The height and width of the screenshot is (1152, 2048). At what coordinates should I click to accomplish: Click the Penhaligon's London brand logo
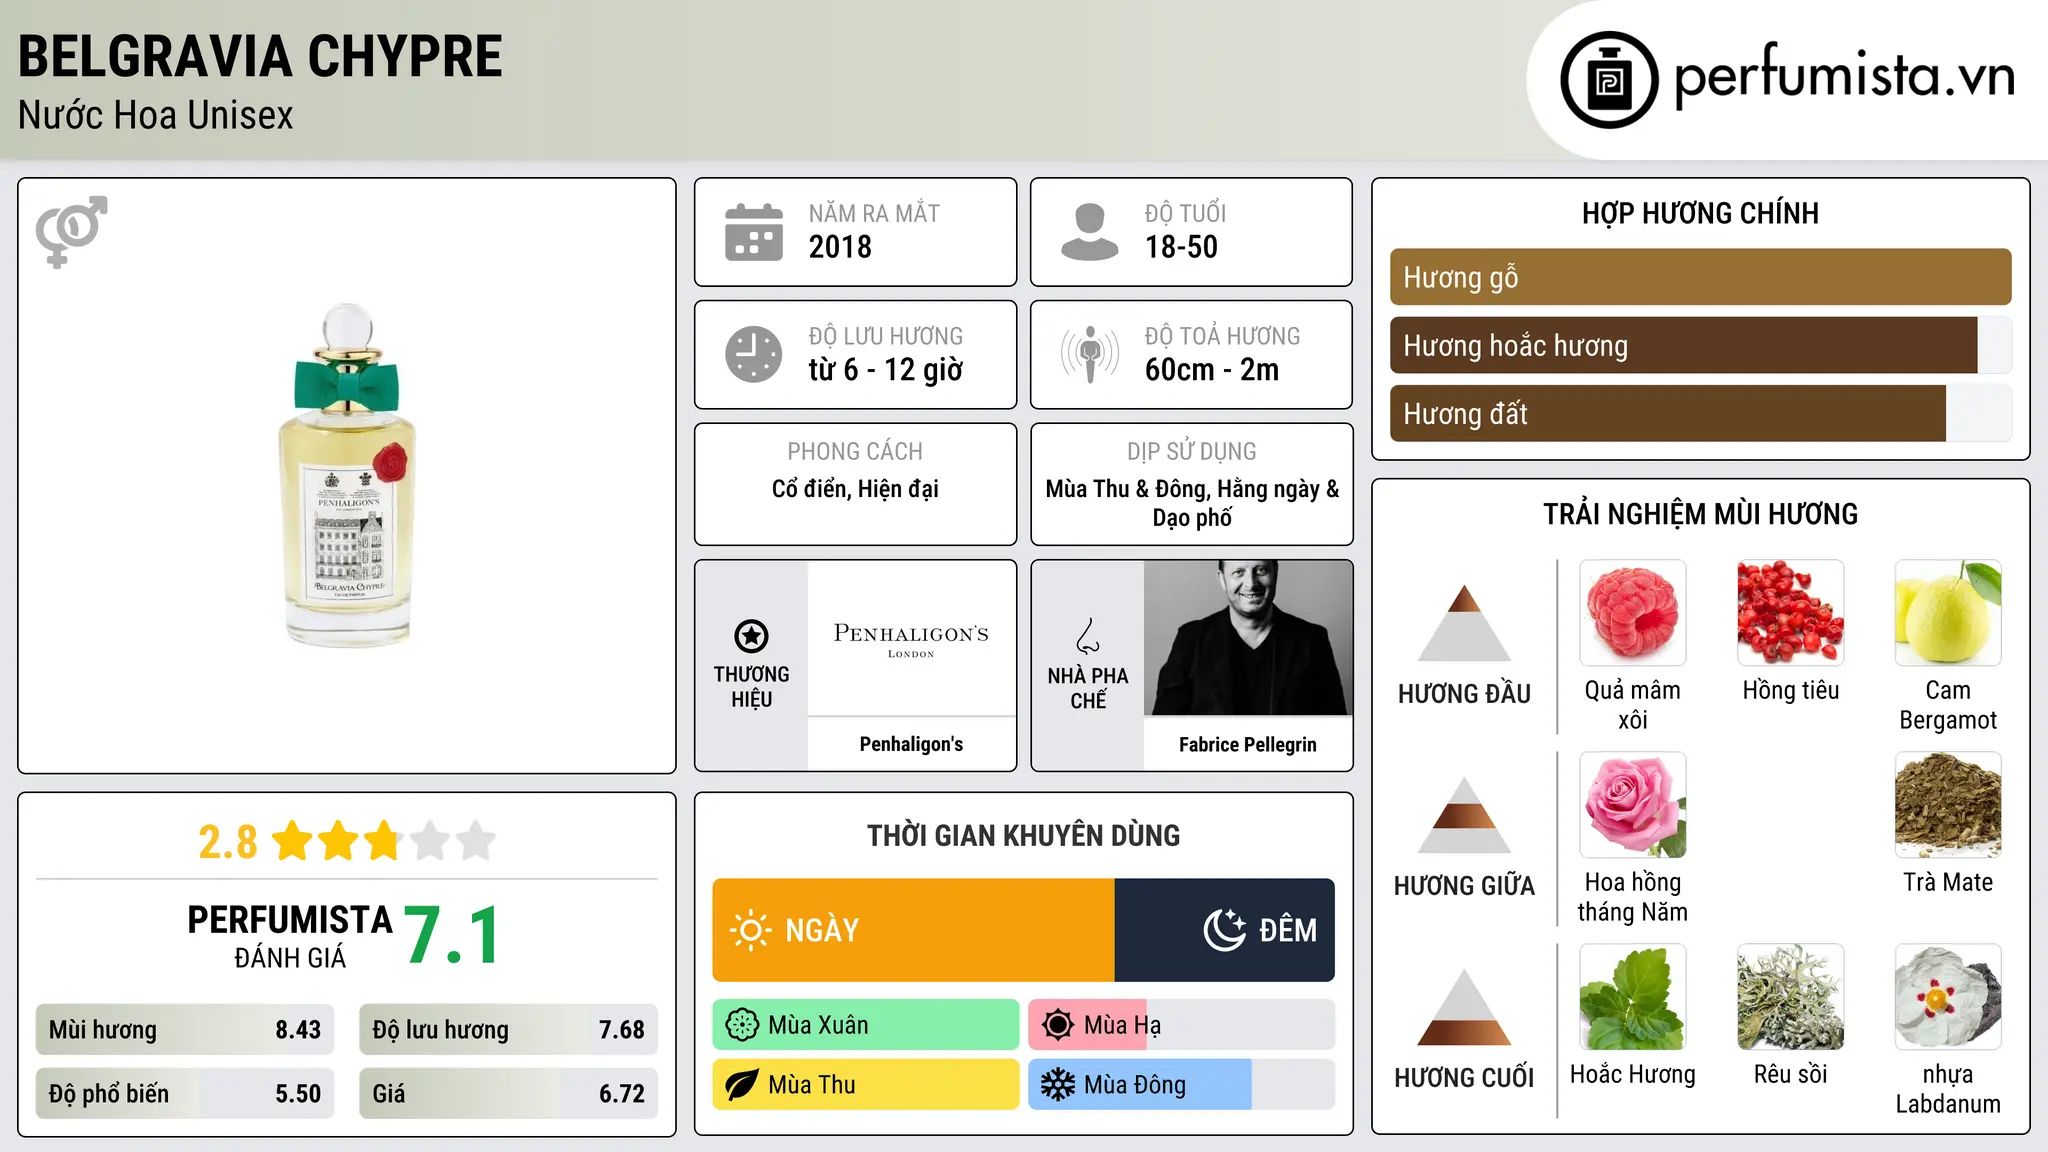pos(911,639)
